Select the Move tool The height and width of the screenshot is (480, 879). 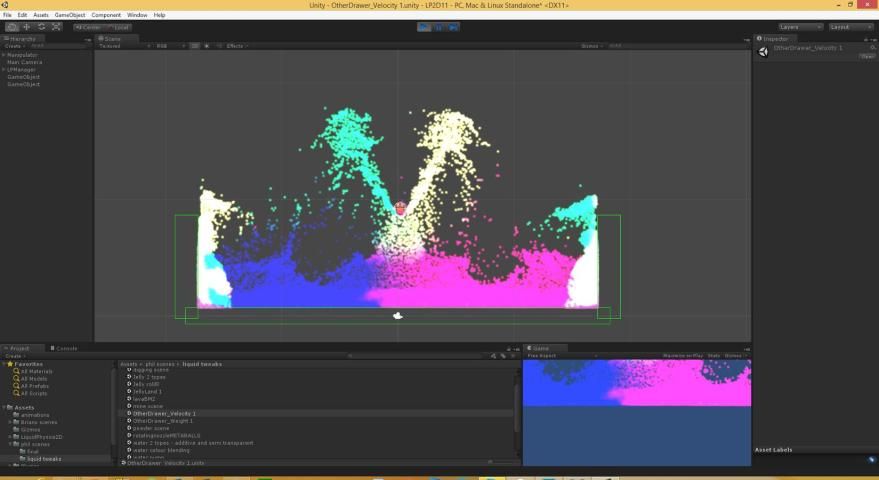tap(27, 27)
